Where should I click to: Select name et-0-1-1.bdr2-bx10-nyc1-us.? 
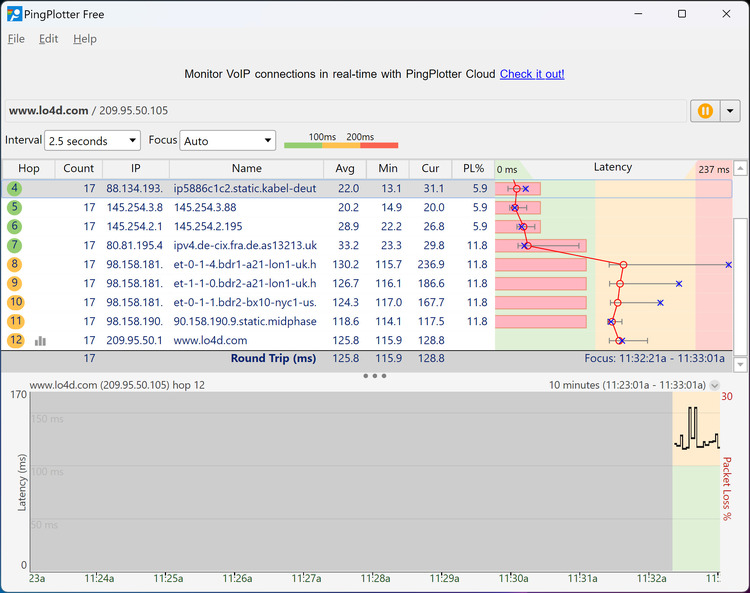[x=245, y=302]
